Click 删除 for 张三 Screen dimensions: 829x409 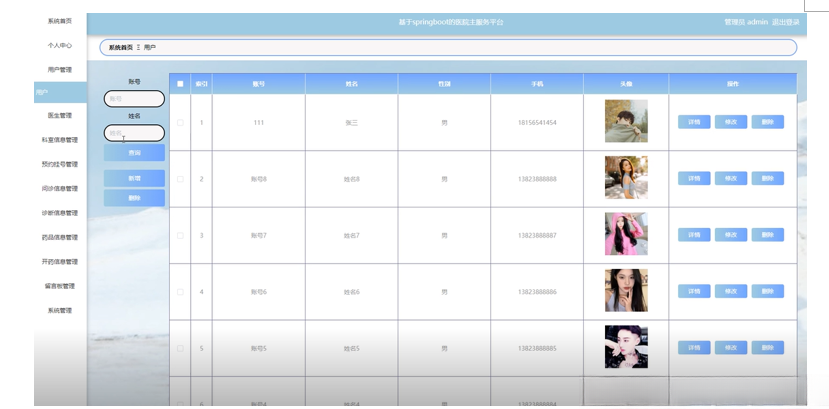click(768, 122)
